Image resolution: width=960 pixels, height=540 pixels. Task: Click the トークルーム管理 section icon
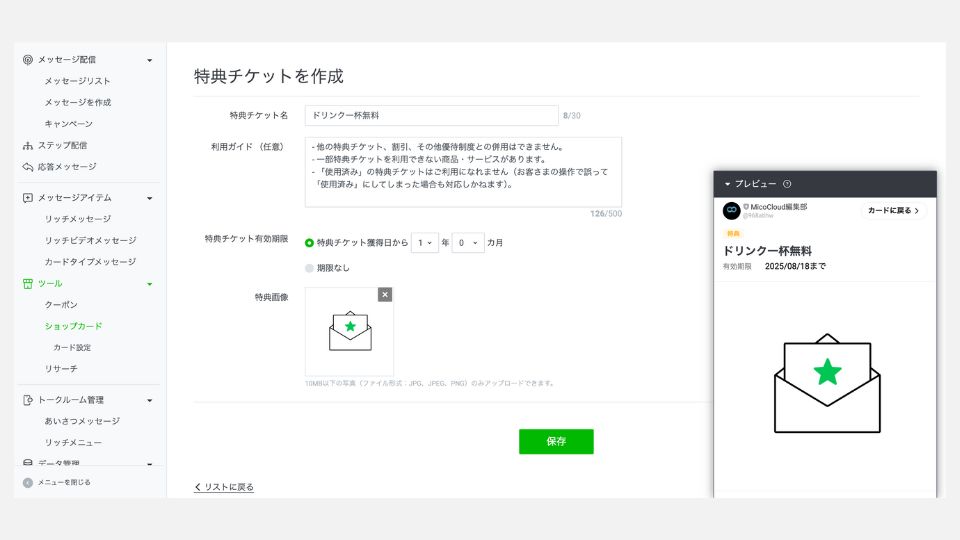click(x=28, y=400)
